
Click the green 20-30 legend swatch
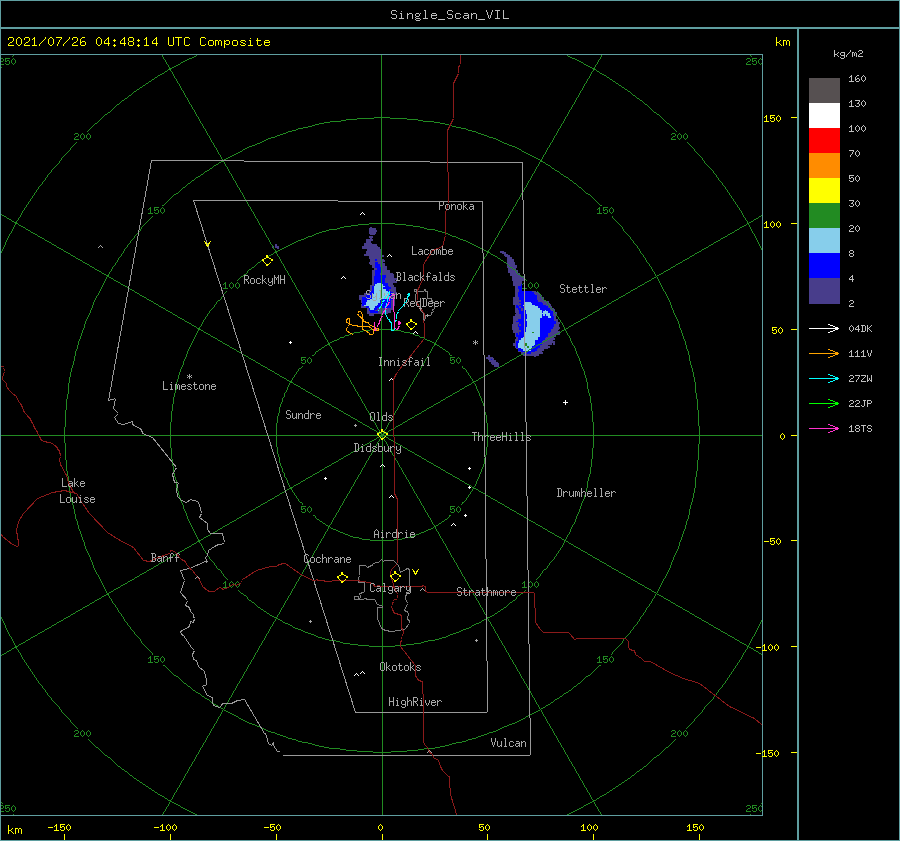tap(824, 216)
